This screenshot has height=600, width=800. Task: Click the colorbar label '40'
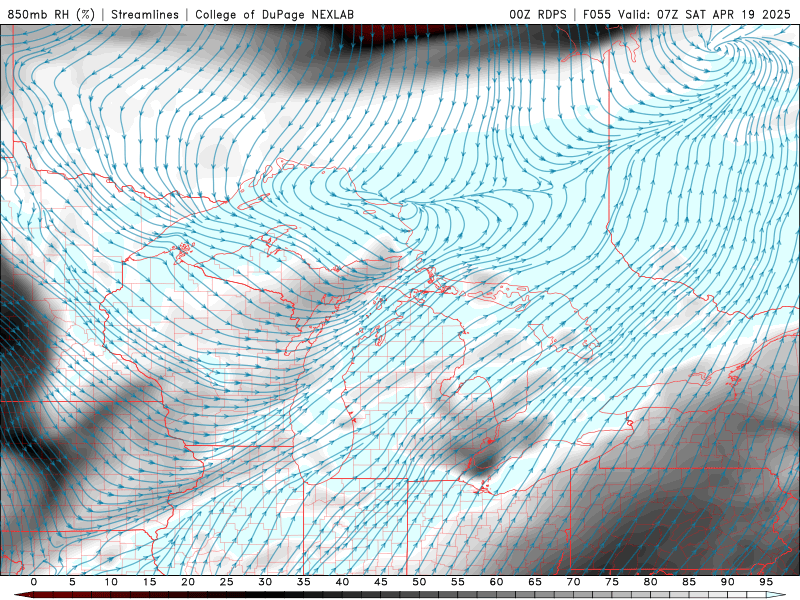[x=342, y=582]
